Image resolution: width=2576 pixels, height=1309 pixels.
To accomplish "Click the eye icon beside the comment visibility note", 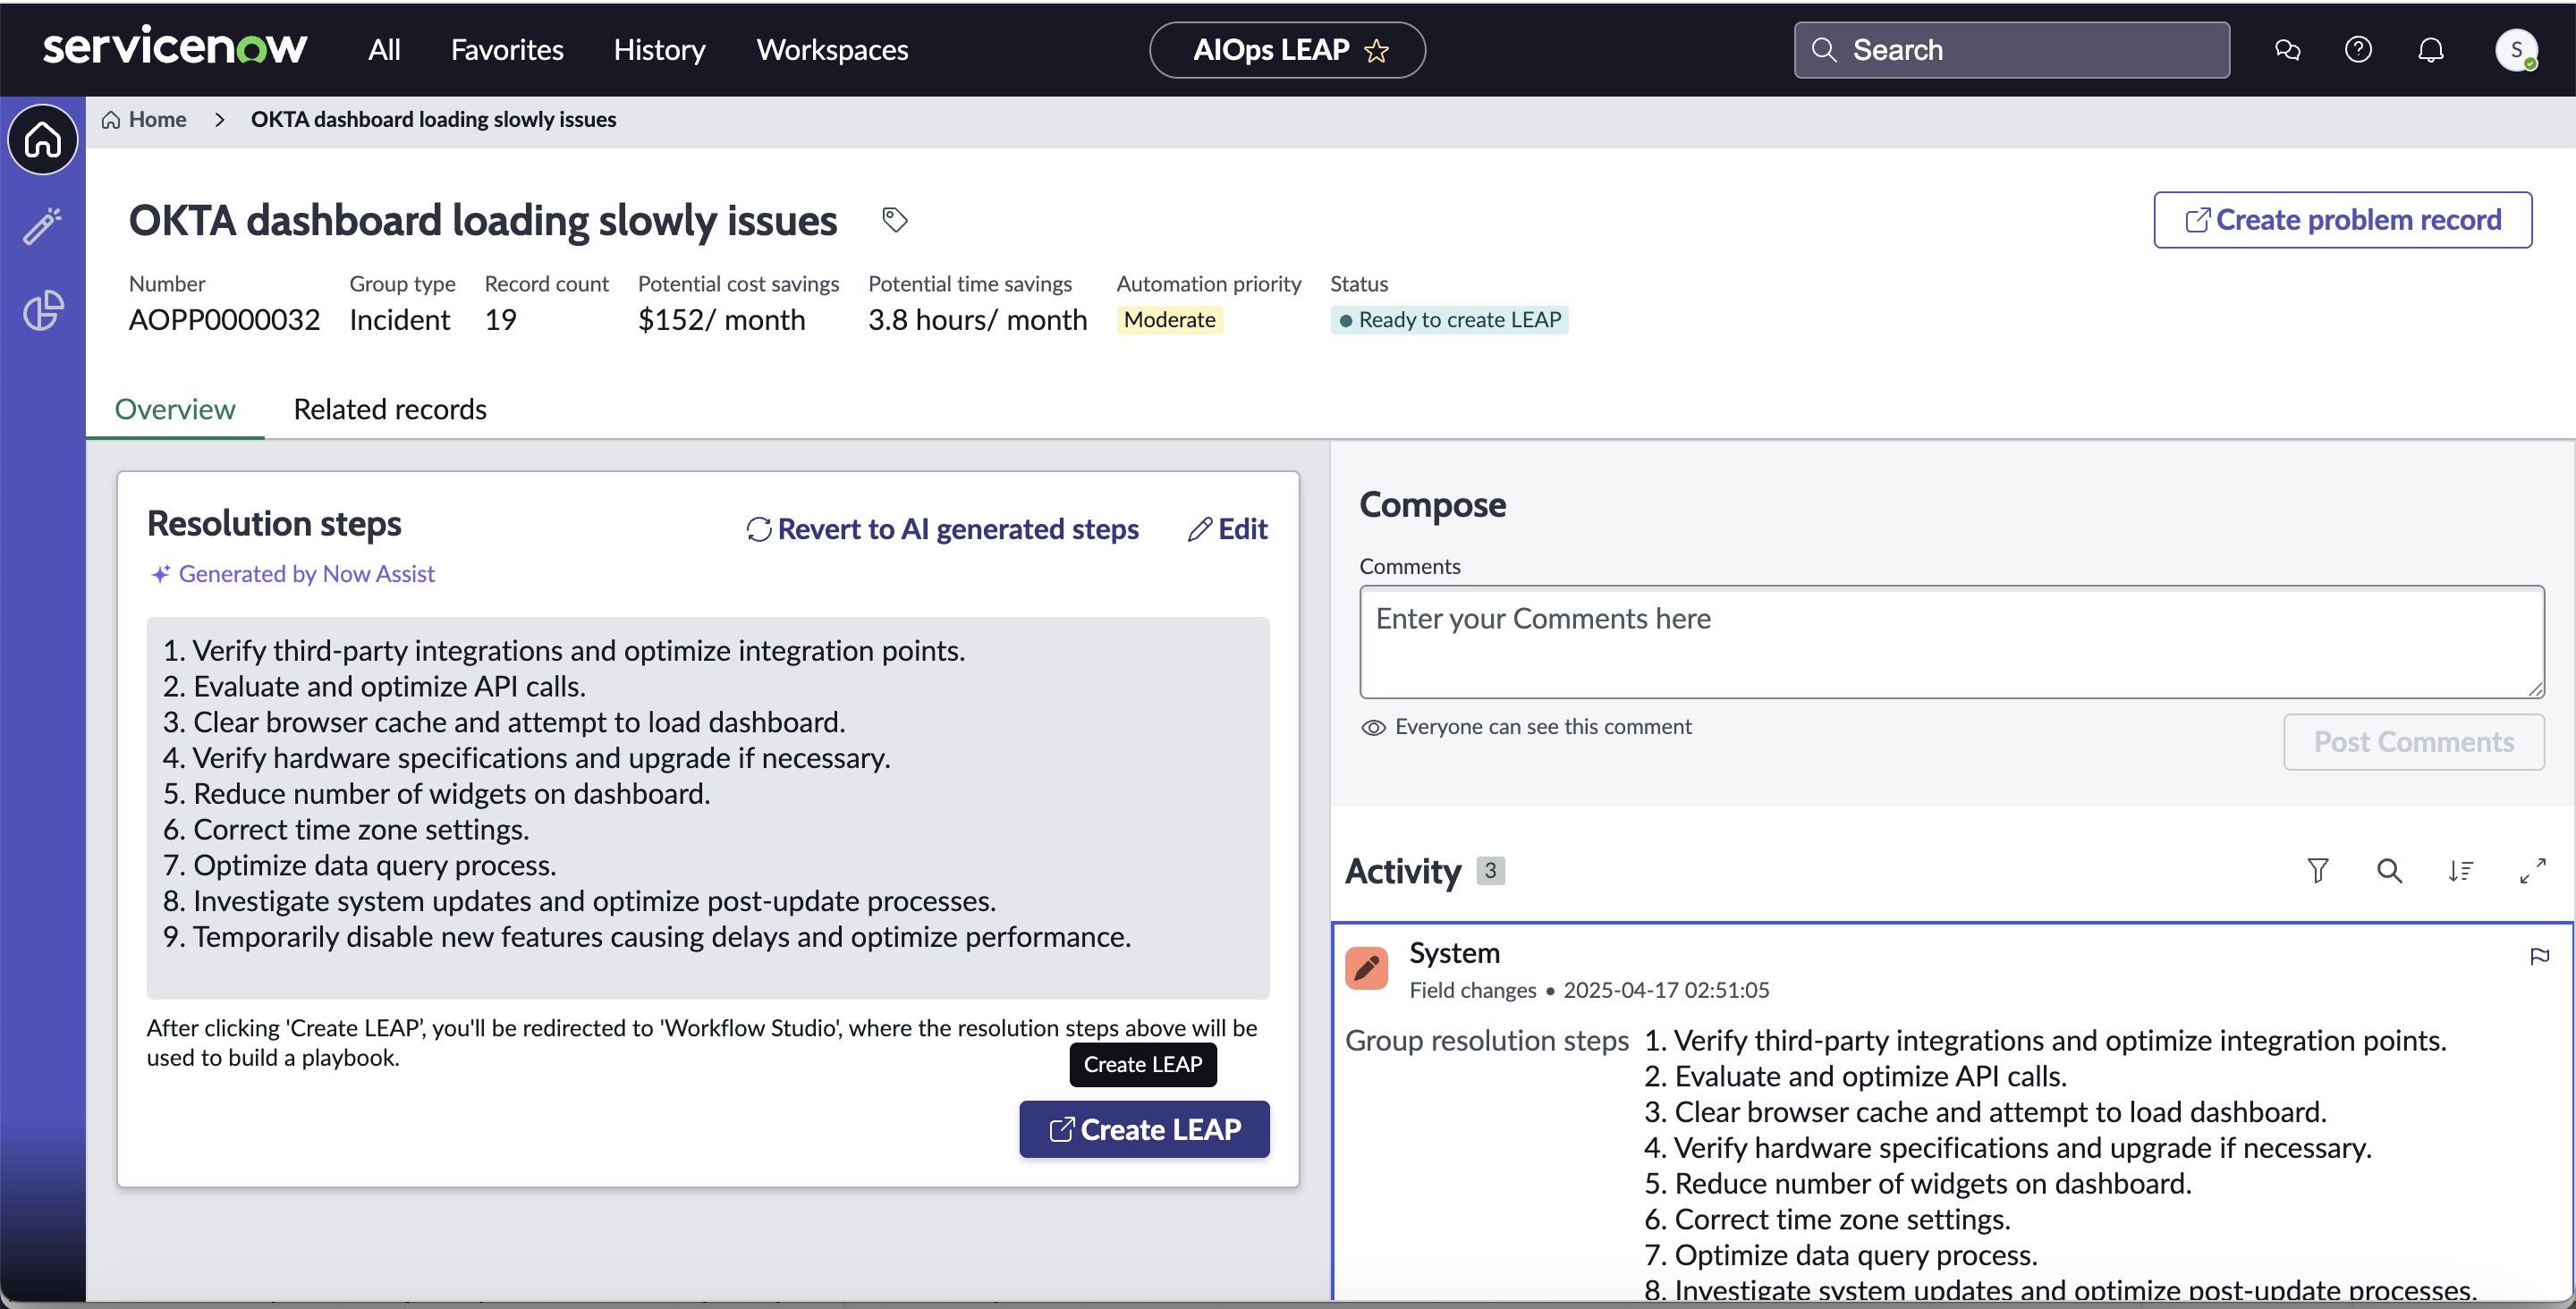I will coord(1373,727).
